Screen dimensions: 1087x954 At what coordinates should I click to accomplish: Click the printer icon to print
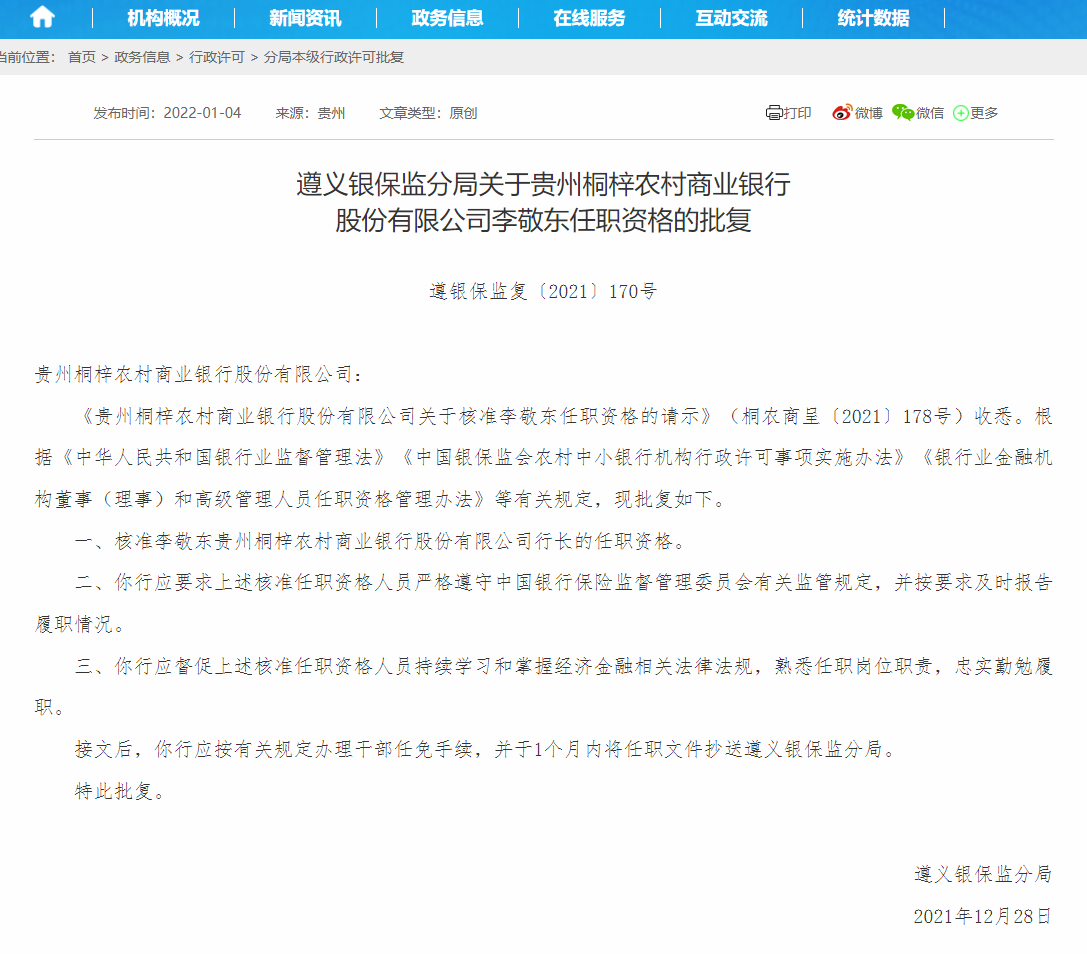coord(773,113)
